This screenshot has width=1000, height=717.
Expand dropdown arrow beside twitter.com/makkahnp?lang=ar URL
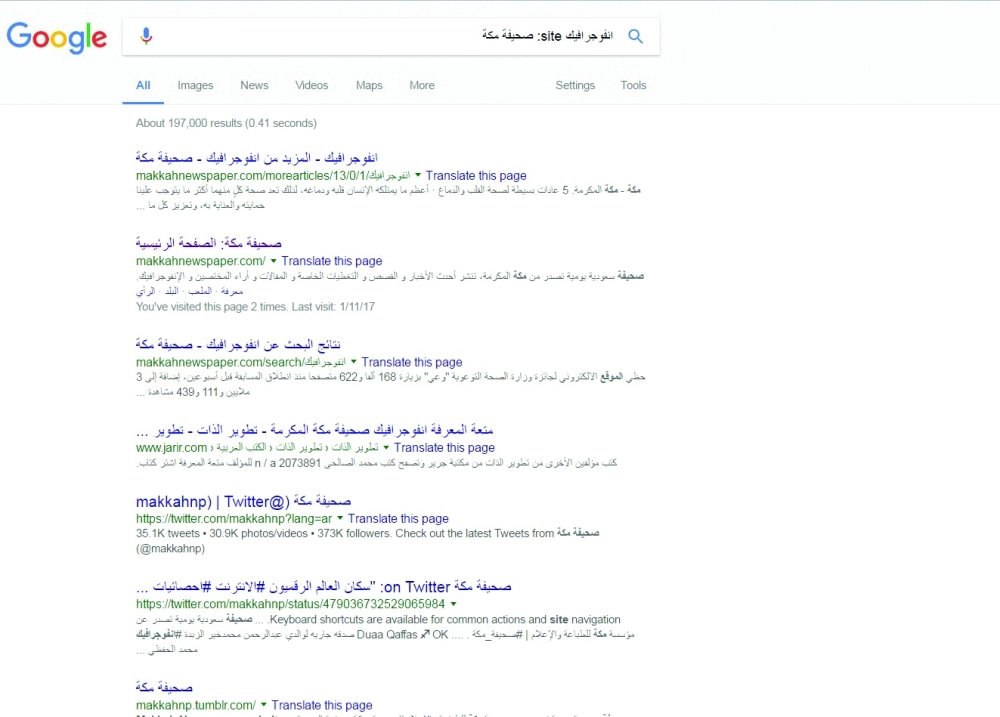pos(340,519)
